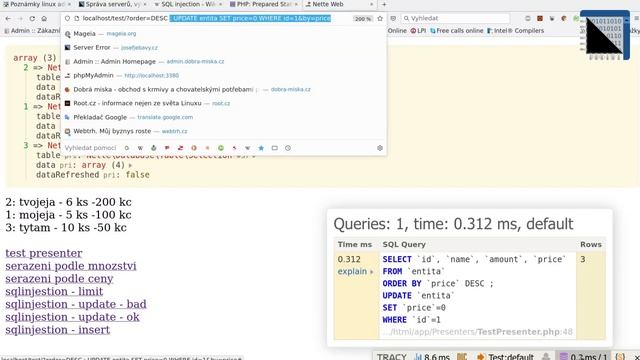Open LPI bookmark
The image size is (640, 360).
point(418,31)
